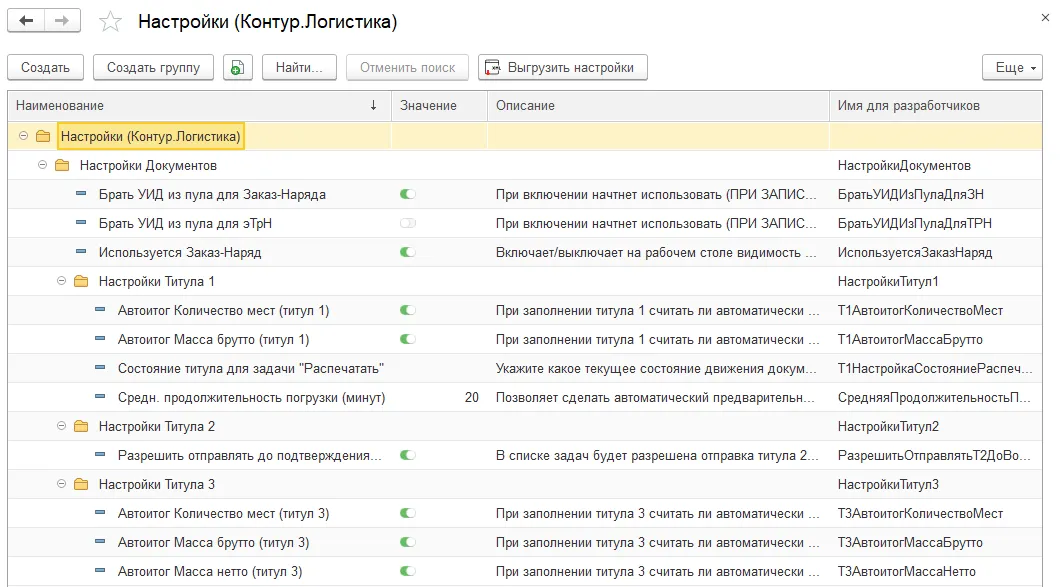Click description starting "Включает/выключает на рабочем столе"
The height and width of the screenshot is (587, 1060).
[656, 253]
